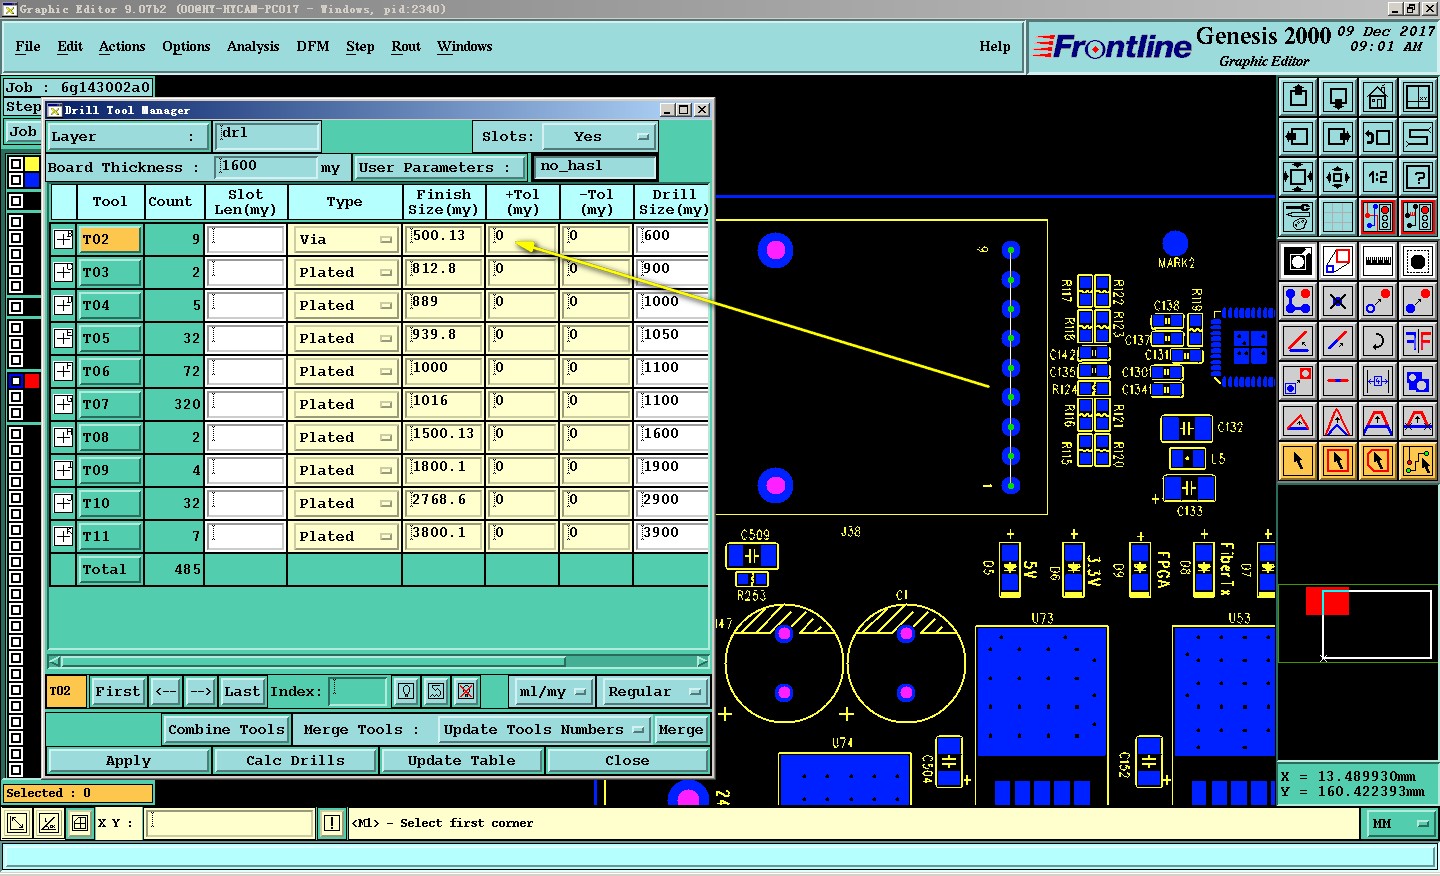Click the exclamation mark icon next to XY field

click(332, 823)
